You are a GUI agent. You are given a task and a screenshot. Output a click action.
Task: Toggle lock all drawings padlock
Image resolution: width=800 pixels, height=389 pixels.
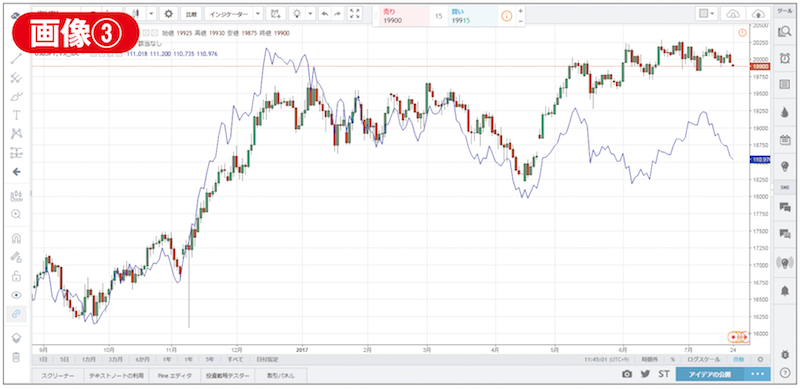click(x=16, y=276)
